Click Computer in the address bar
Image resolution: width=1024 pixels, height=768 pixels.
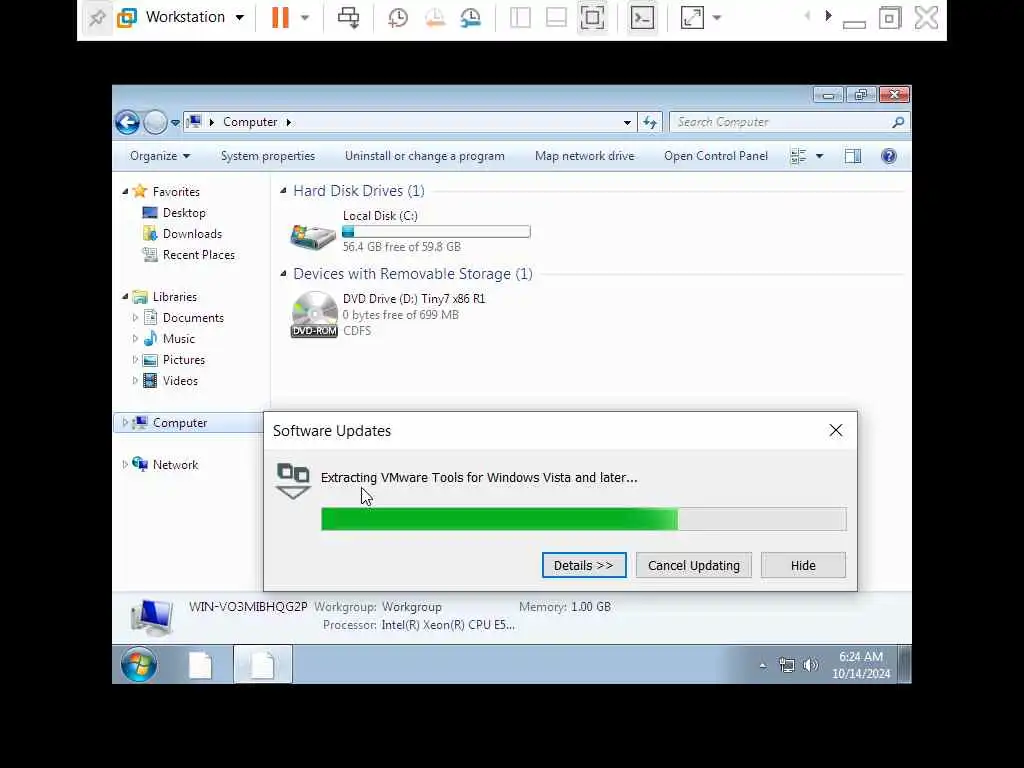tap(250, 122)
